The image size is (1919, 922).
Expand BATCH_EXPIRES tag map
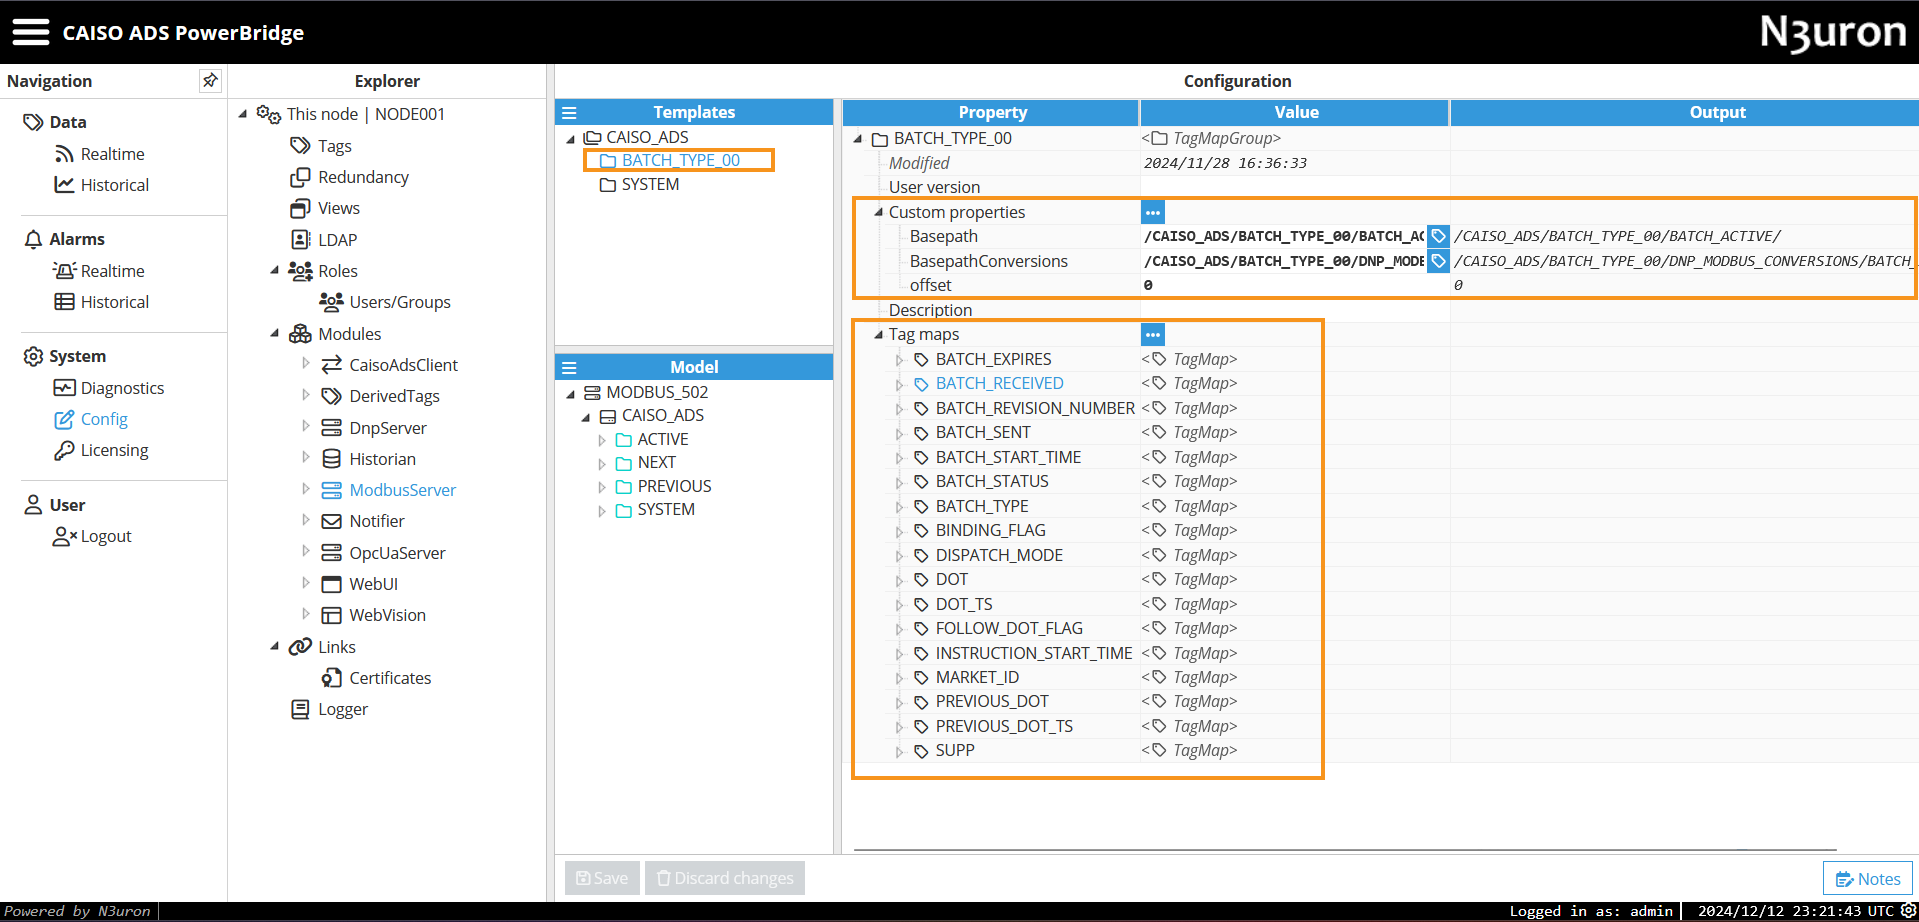[x=899, y=360]
